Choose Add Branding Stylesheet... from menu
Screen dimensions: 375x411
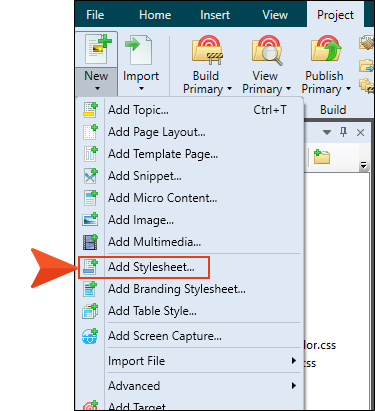[177, 289]
